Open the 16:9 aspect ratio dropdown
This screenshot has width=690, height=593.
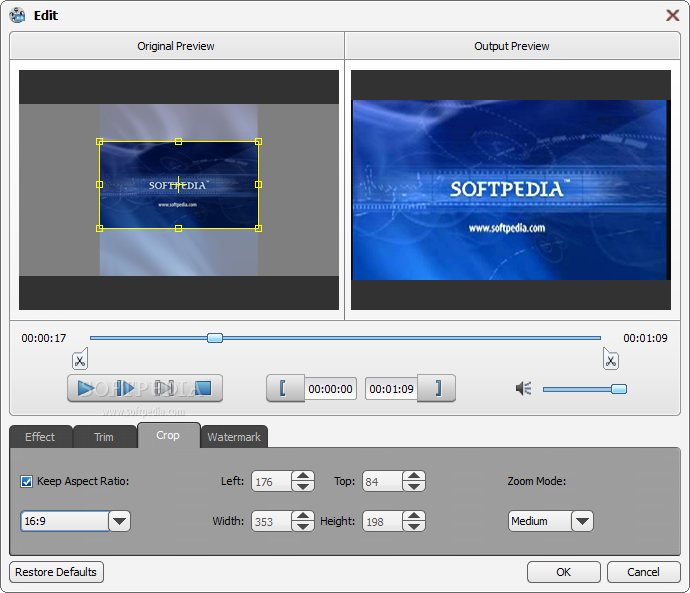pos(119,521)
